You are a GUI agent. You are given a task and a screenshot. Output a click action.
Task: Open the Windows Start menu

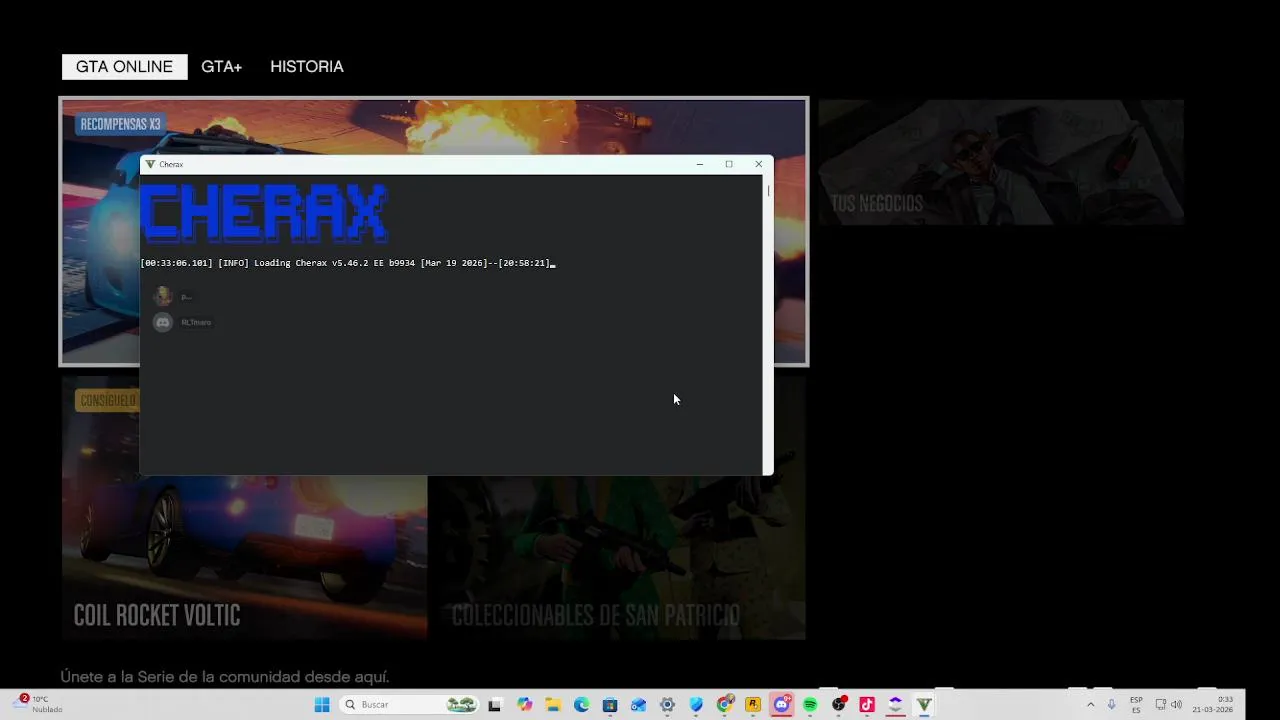pyautogui.click(x=322, y=705)
